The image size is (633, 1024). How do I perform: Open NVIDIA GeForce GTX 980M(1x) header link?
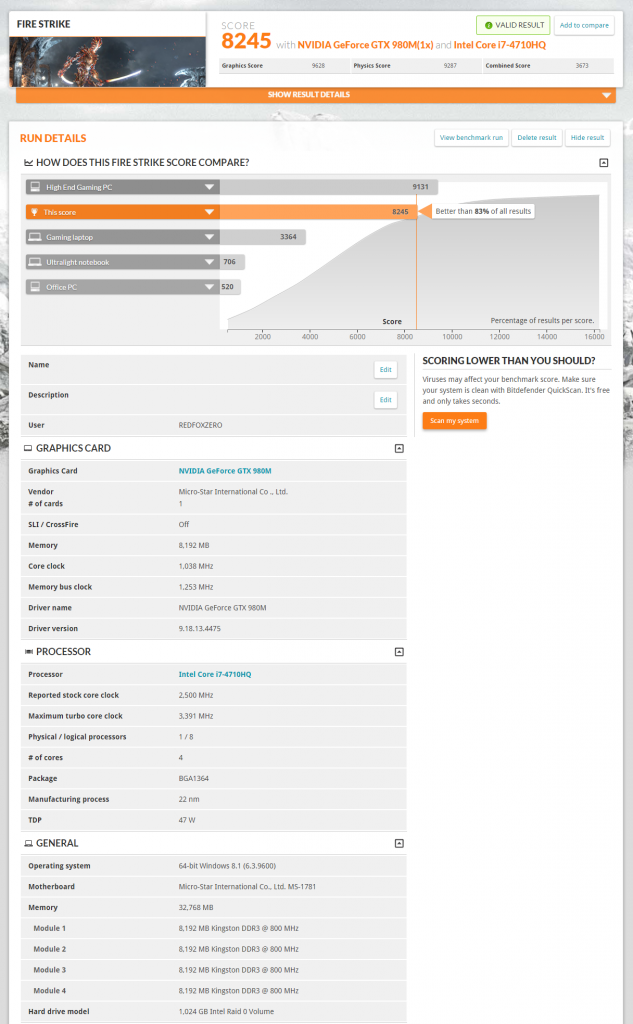pos(365,45)
